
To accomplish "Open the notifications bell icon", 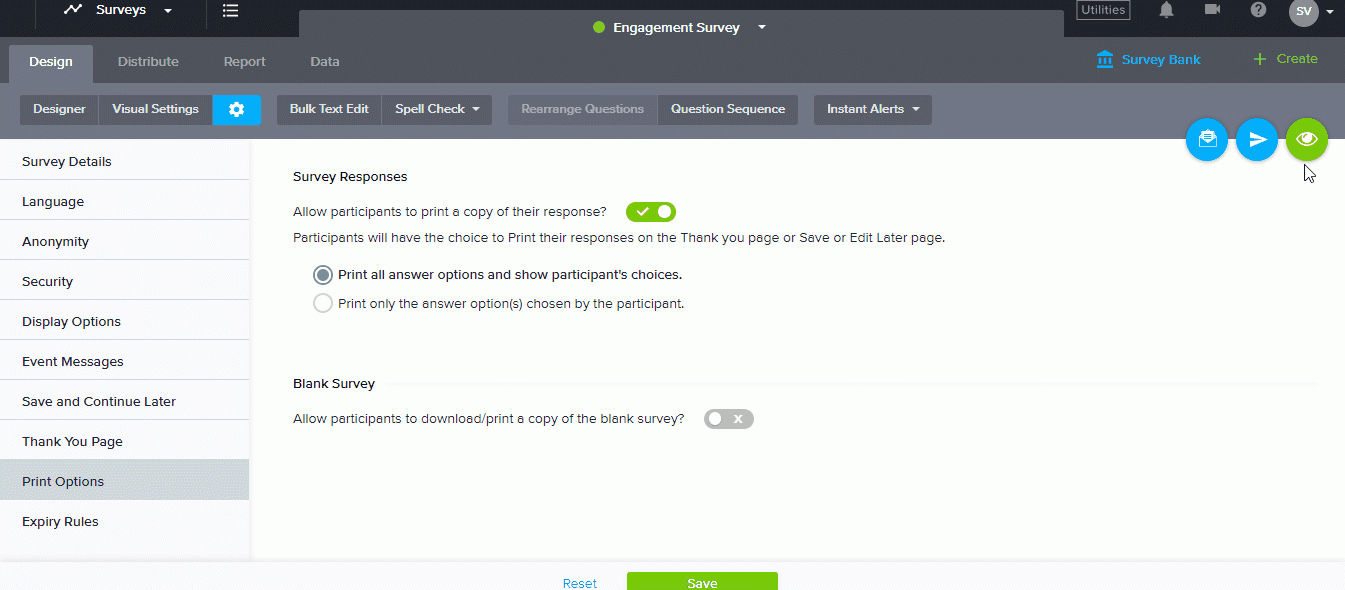I will pos(1166,10).
